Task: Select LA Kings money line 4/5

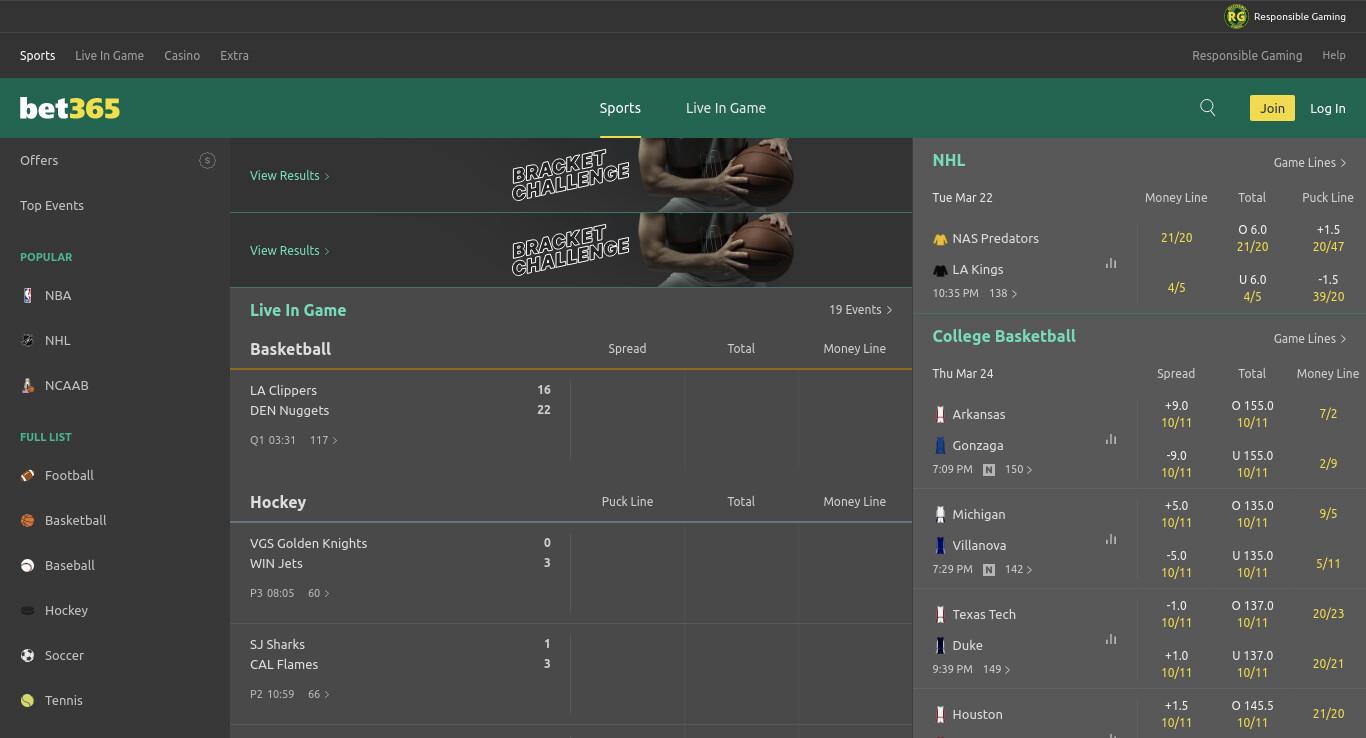Action: [x=1177, y=288]
